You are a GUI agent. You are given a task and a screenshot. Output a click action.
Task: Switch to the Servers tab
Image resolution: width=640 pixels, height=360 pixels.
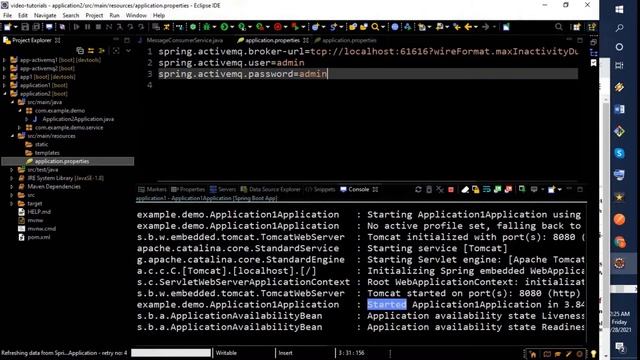pos(223,189)
